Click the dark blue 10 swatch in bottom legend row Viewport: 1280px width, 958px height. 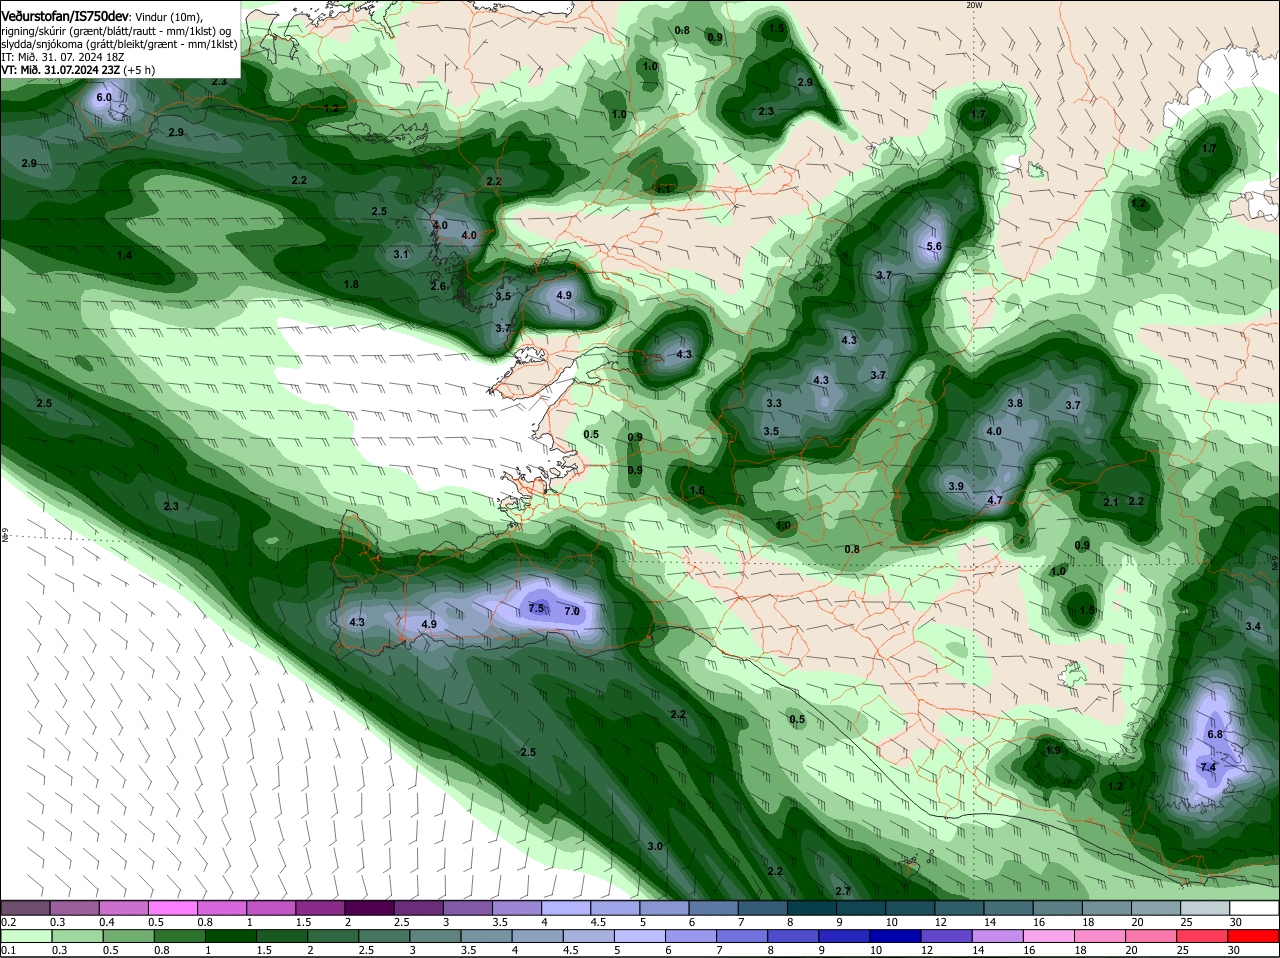coord(894,936)
